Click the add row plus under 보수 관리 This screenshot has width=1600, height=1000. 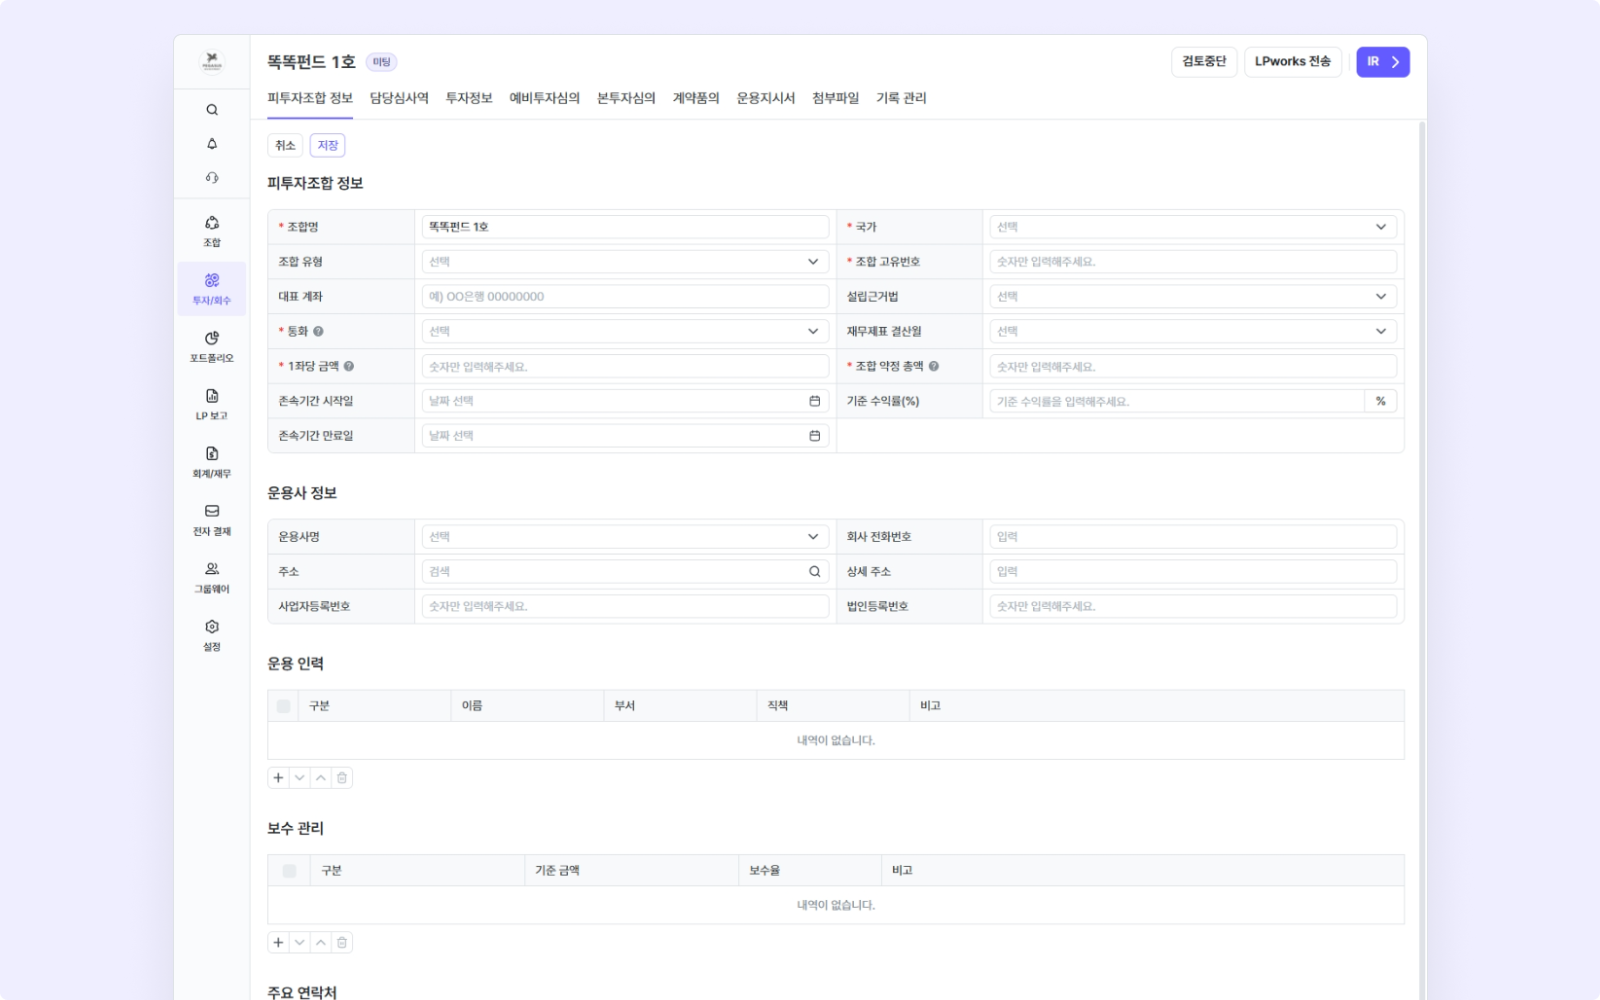tap(278, 942)
